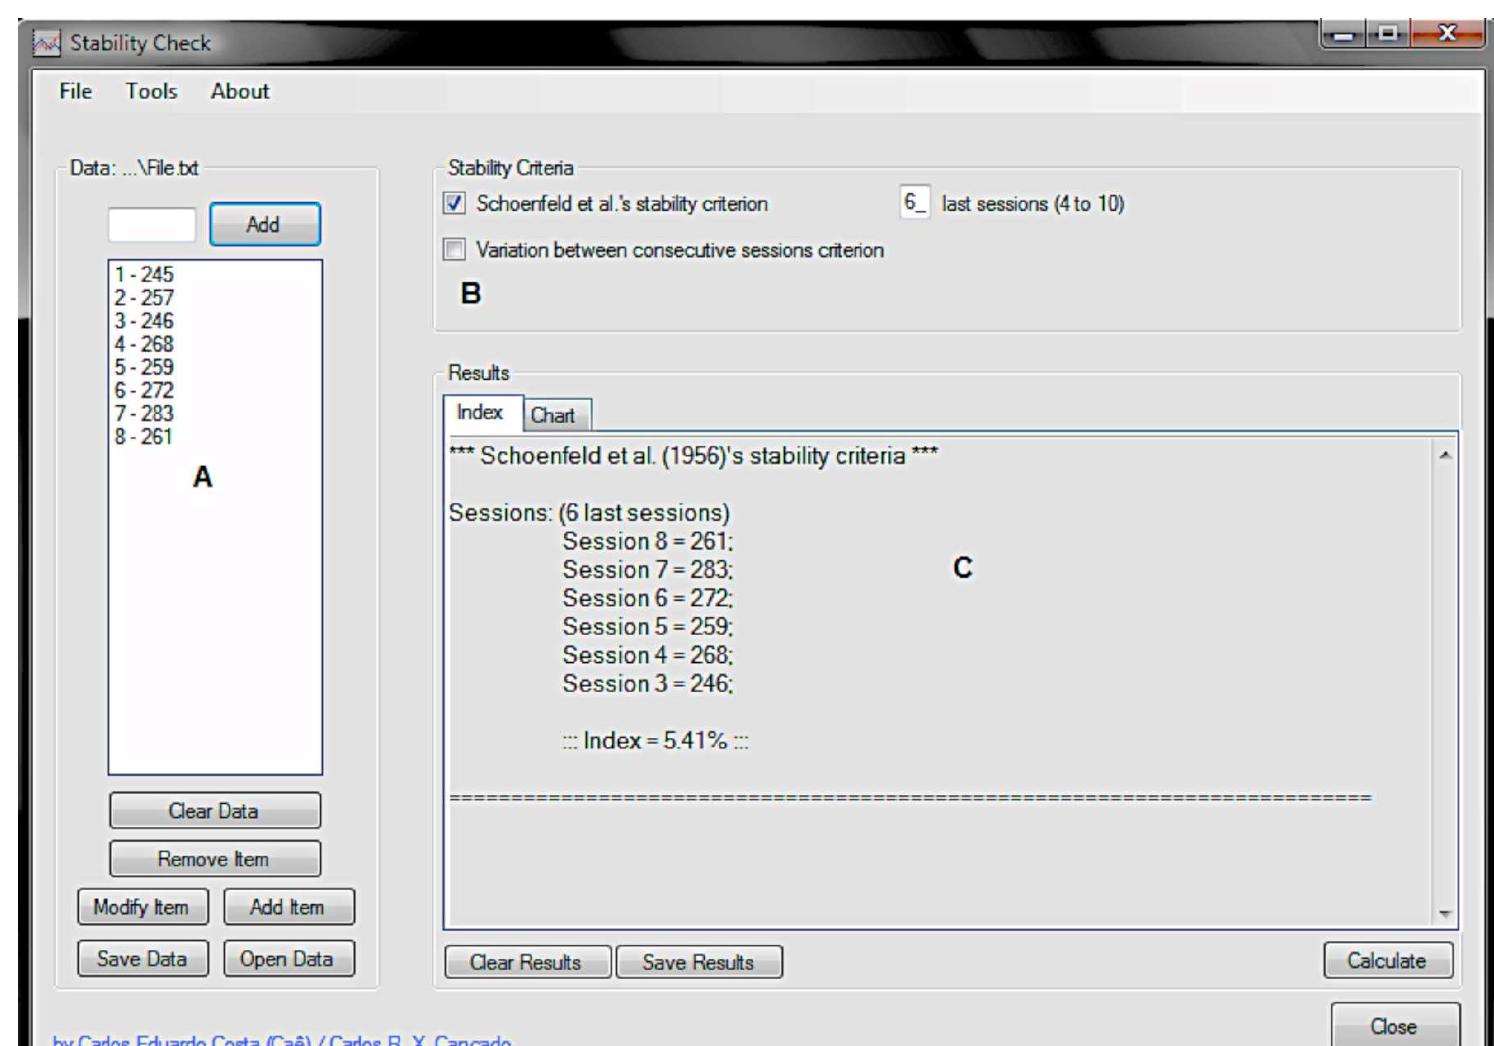Click the Add Item button
This screenshot has height=1046, width=1494.
click(288, 907)
